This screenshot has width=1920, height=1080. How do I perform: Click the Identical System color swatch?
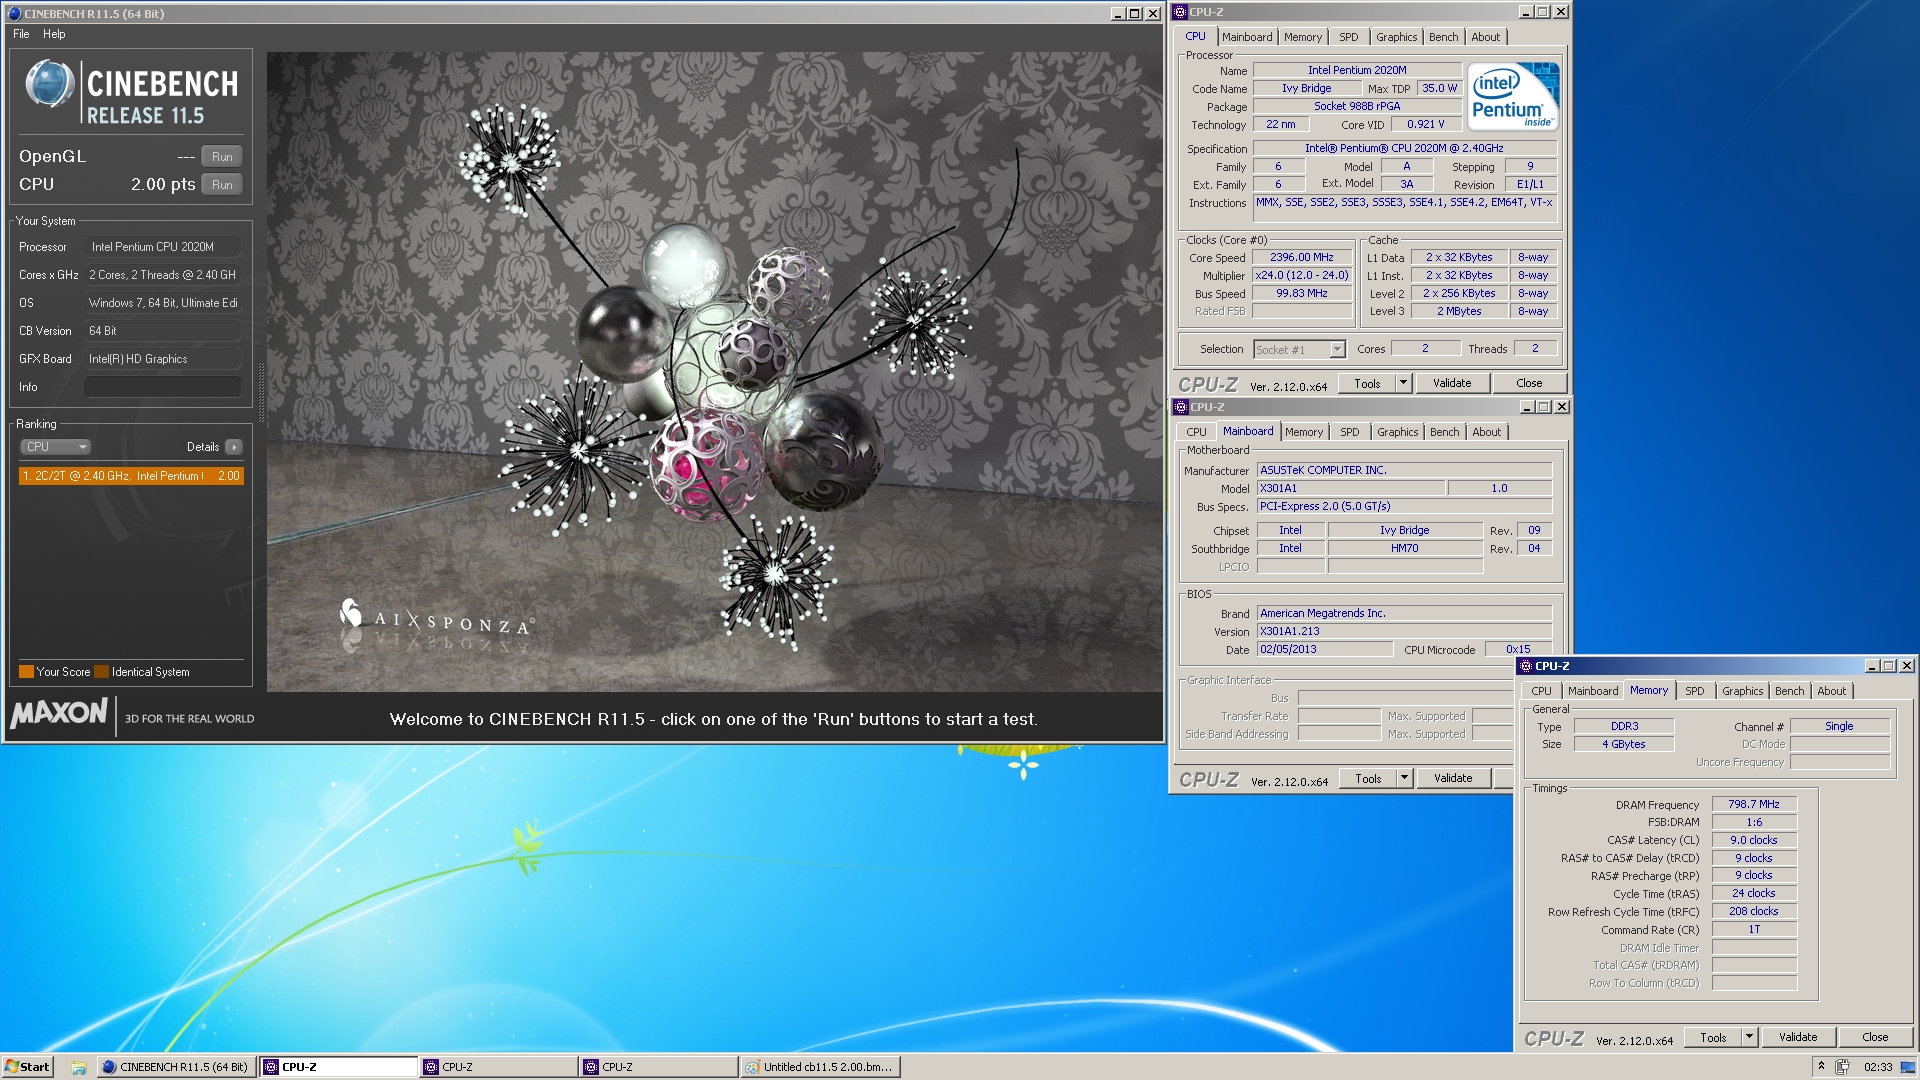coord(101,672)
